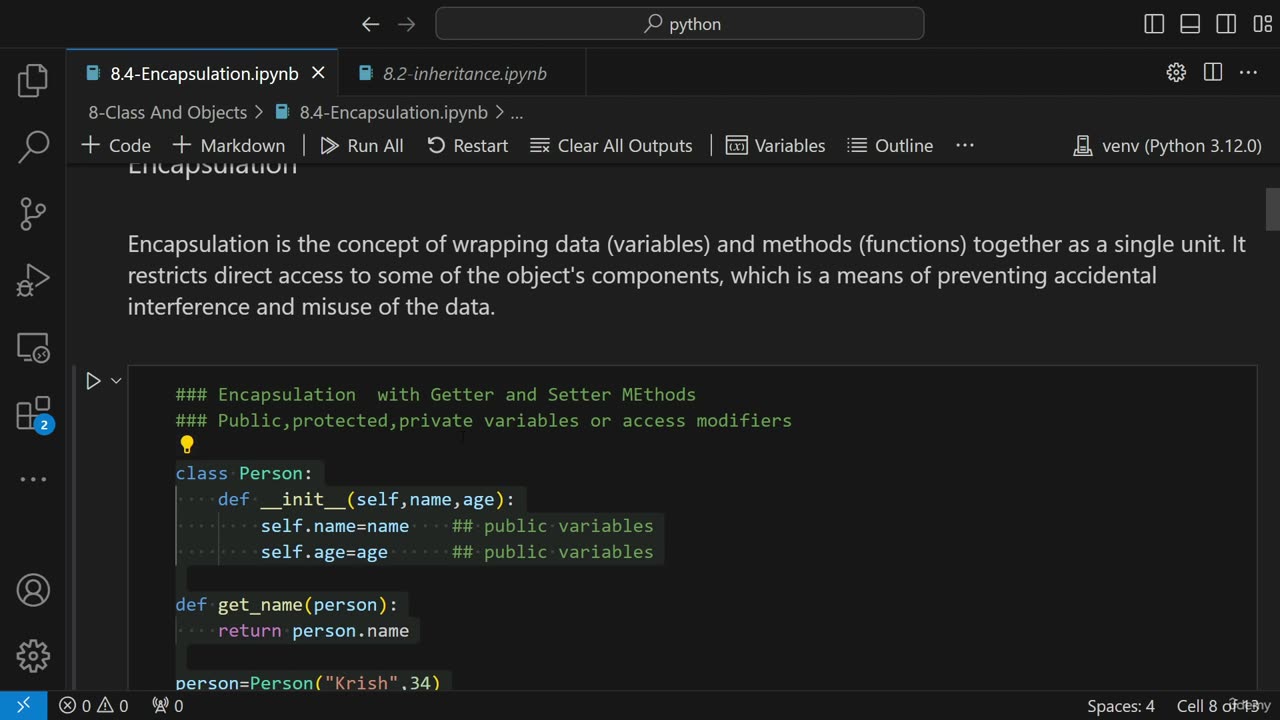
Task: Open kernel picker venv (Python 3.12.0)
Action: [1167, 145]
